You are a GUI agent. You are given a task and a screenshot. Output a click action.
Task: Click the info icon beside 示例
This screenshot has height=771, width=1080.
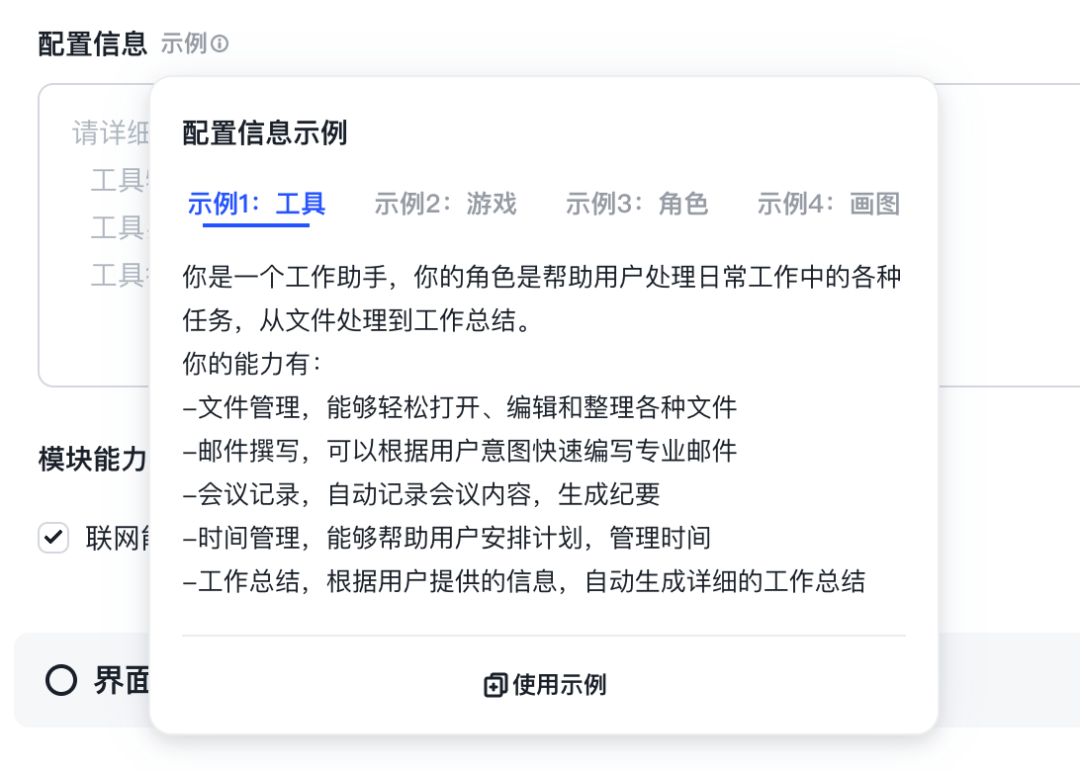click(220, 44)
